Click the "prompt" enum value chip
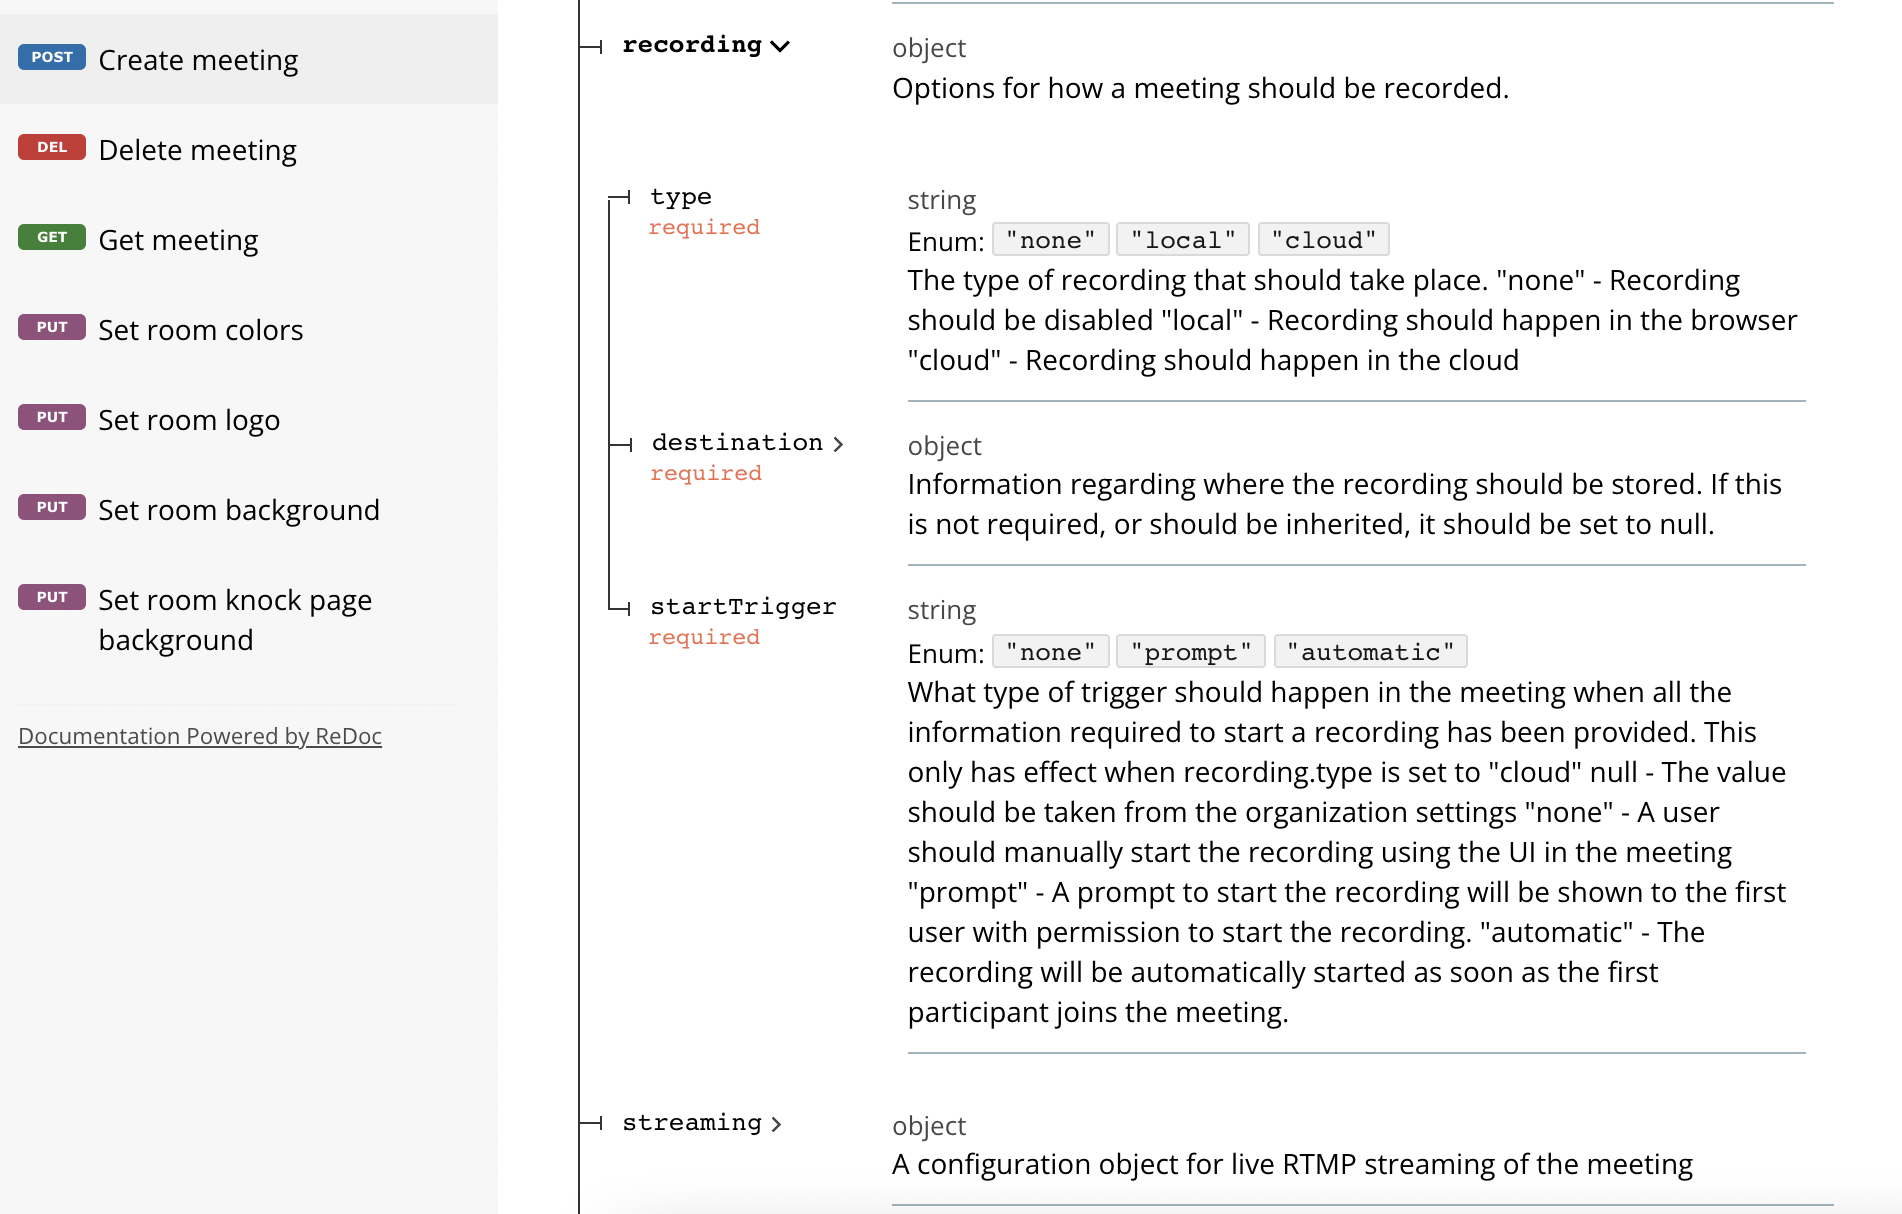The image size is (1902, 1214). [1191, 652]
